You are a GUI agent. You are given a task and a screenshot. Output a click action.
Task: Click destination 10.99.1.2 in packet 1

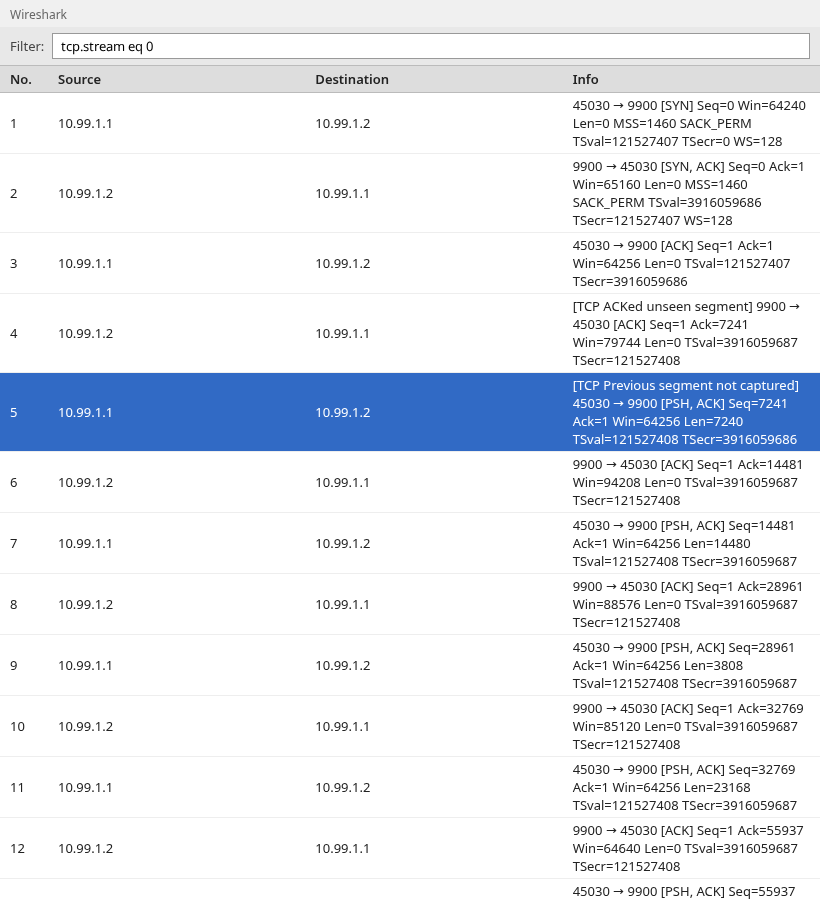(343, 123)
